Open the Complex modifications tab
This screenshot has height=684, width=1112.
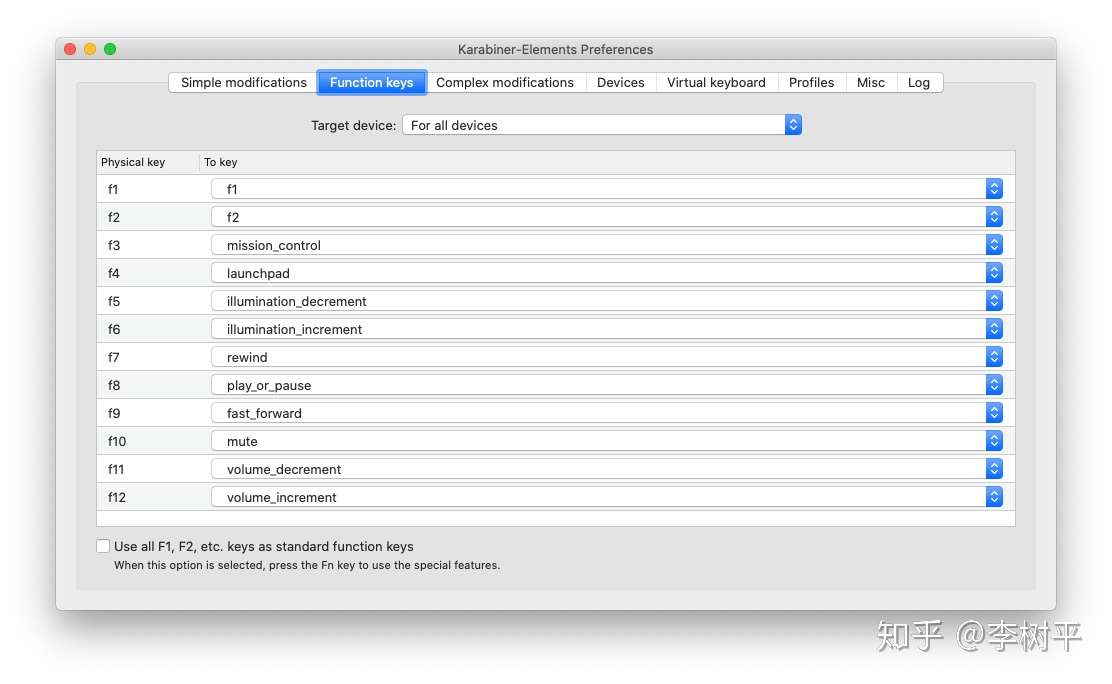(x=506, y=82)
